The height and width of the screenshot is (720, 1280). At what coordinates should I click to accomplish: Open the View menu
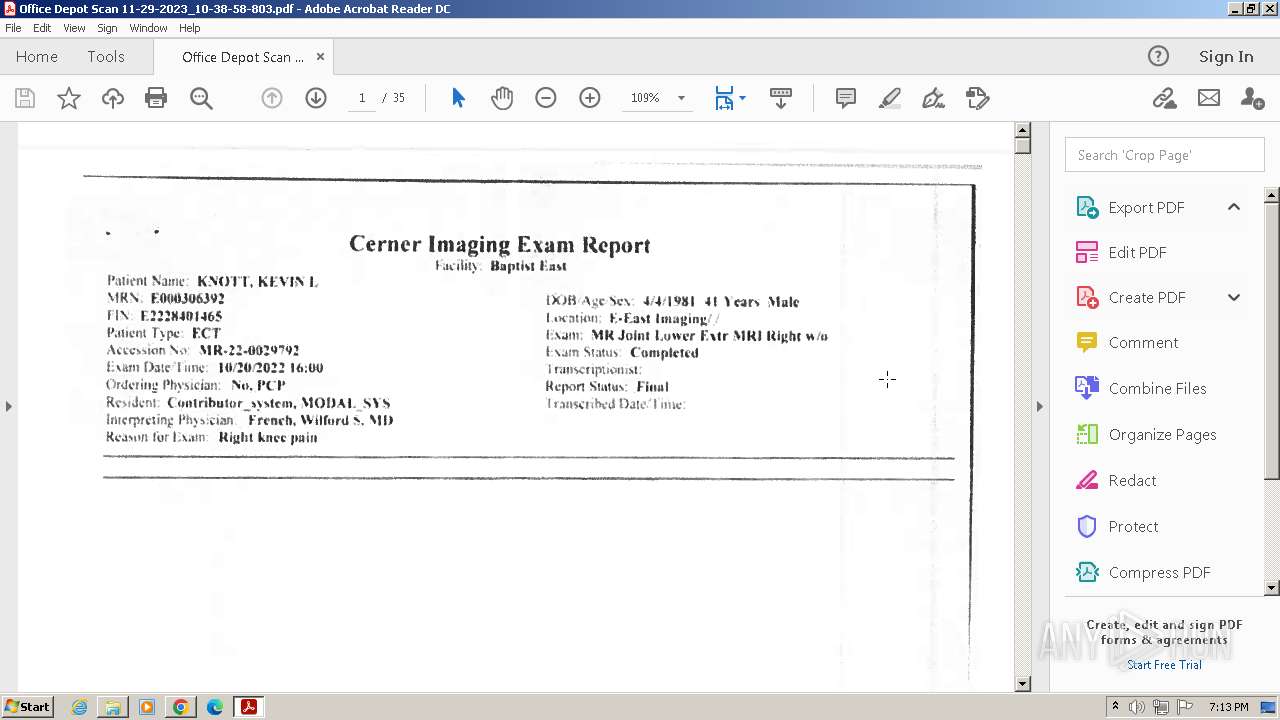coord(74,28)
